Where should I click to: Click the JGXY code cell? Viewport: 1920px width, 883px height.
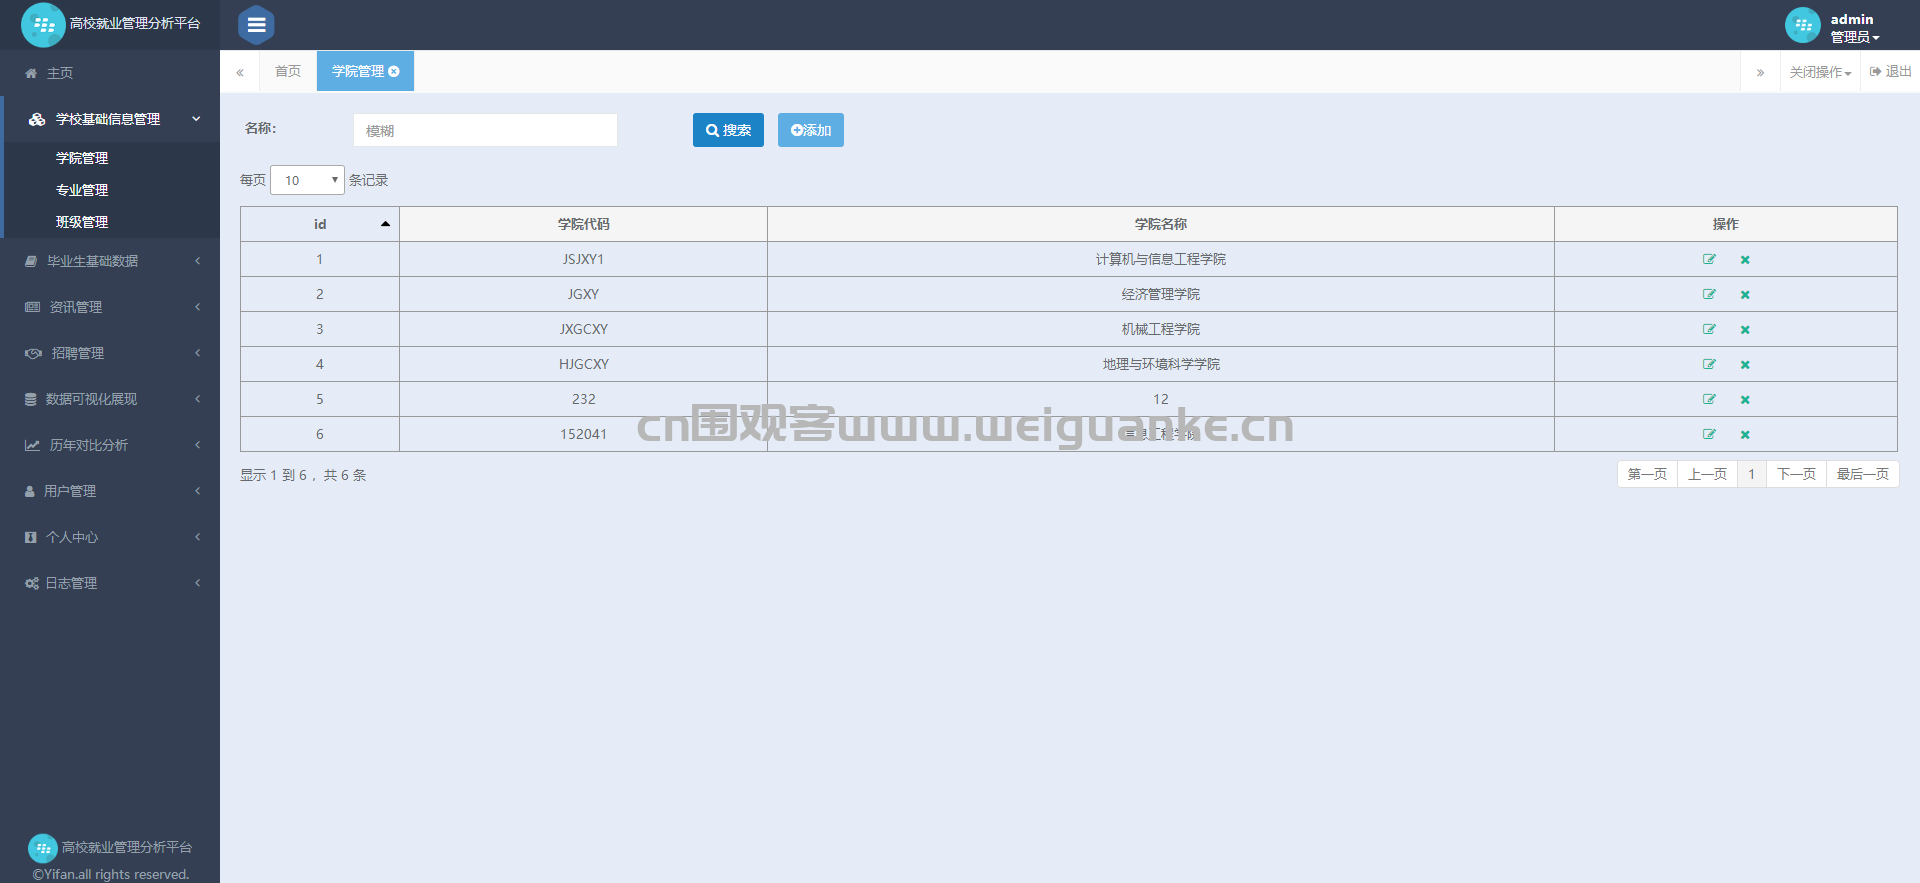[583, 294]
